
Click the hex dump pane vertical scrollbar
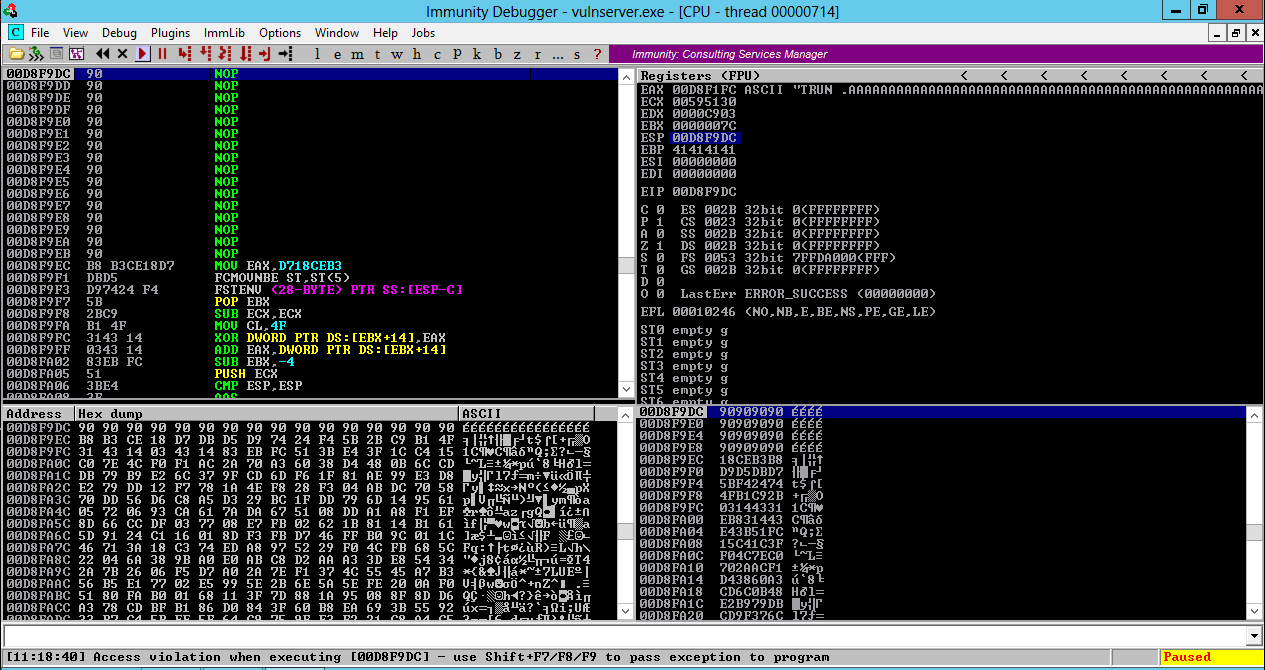coord(626,514)
